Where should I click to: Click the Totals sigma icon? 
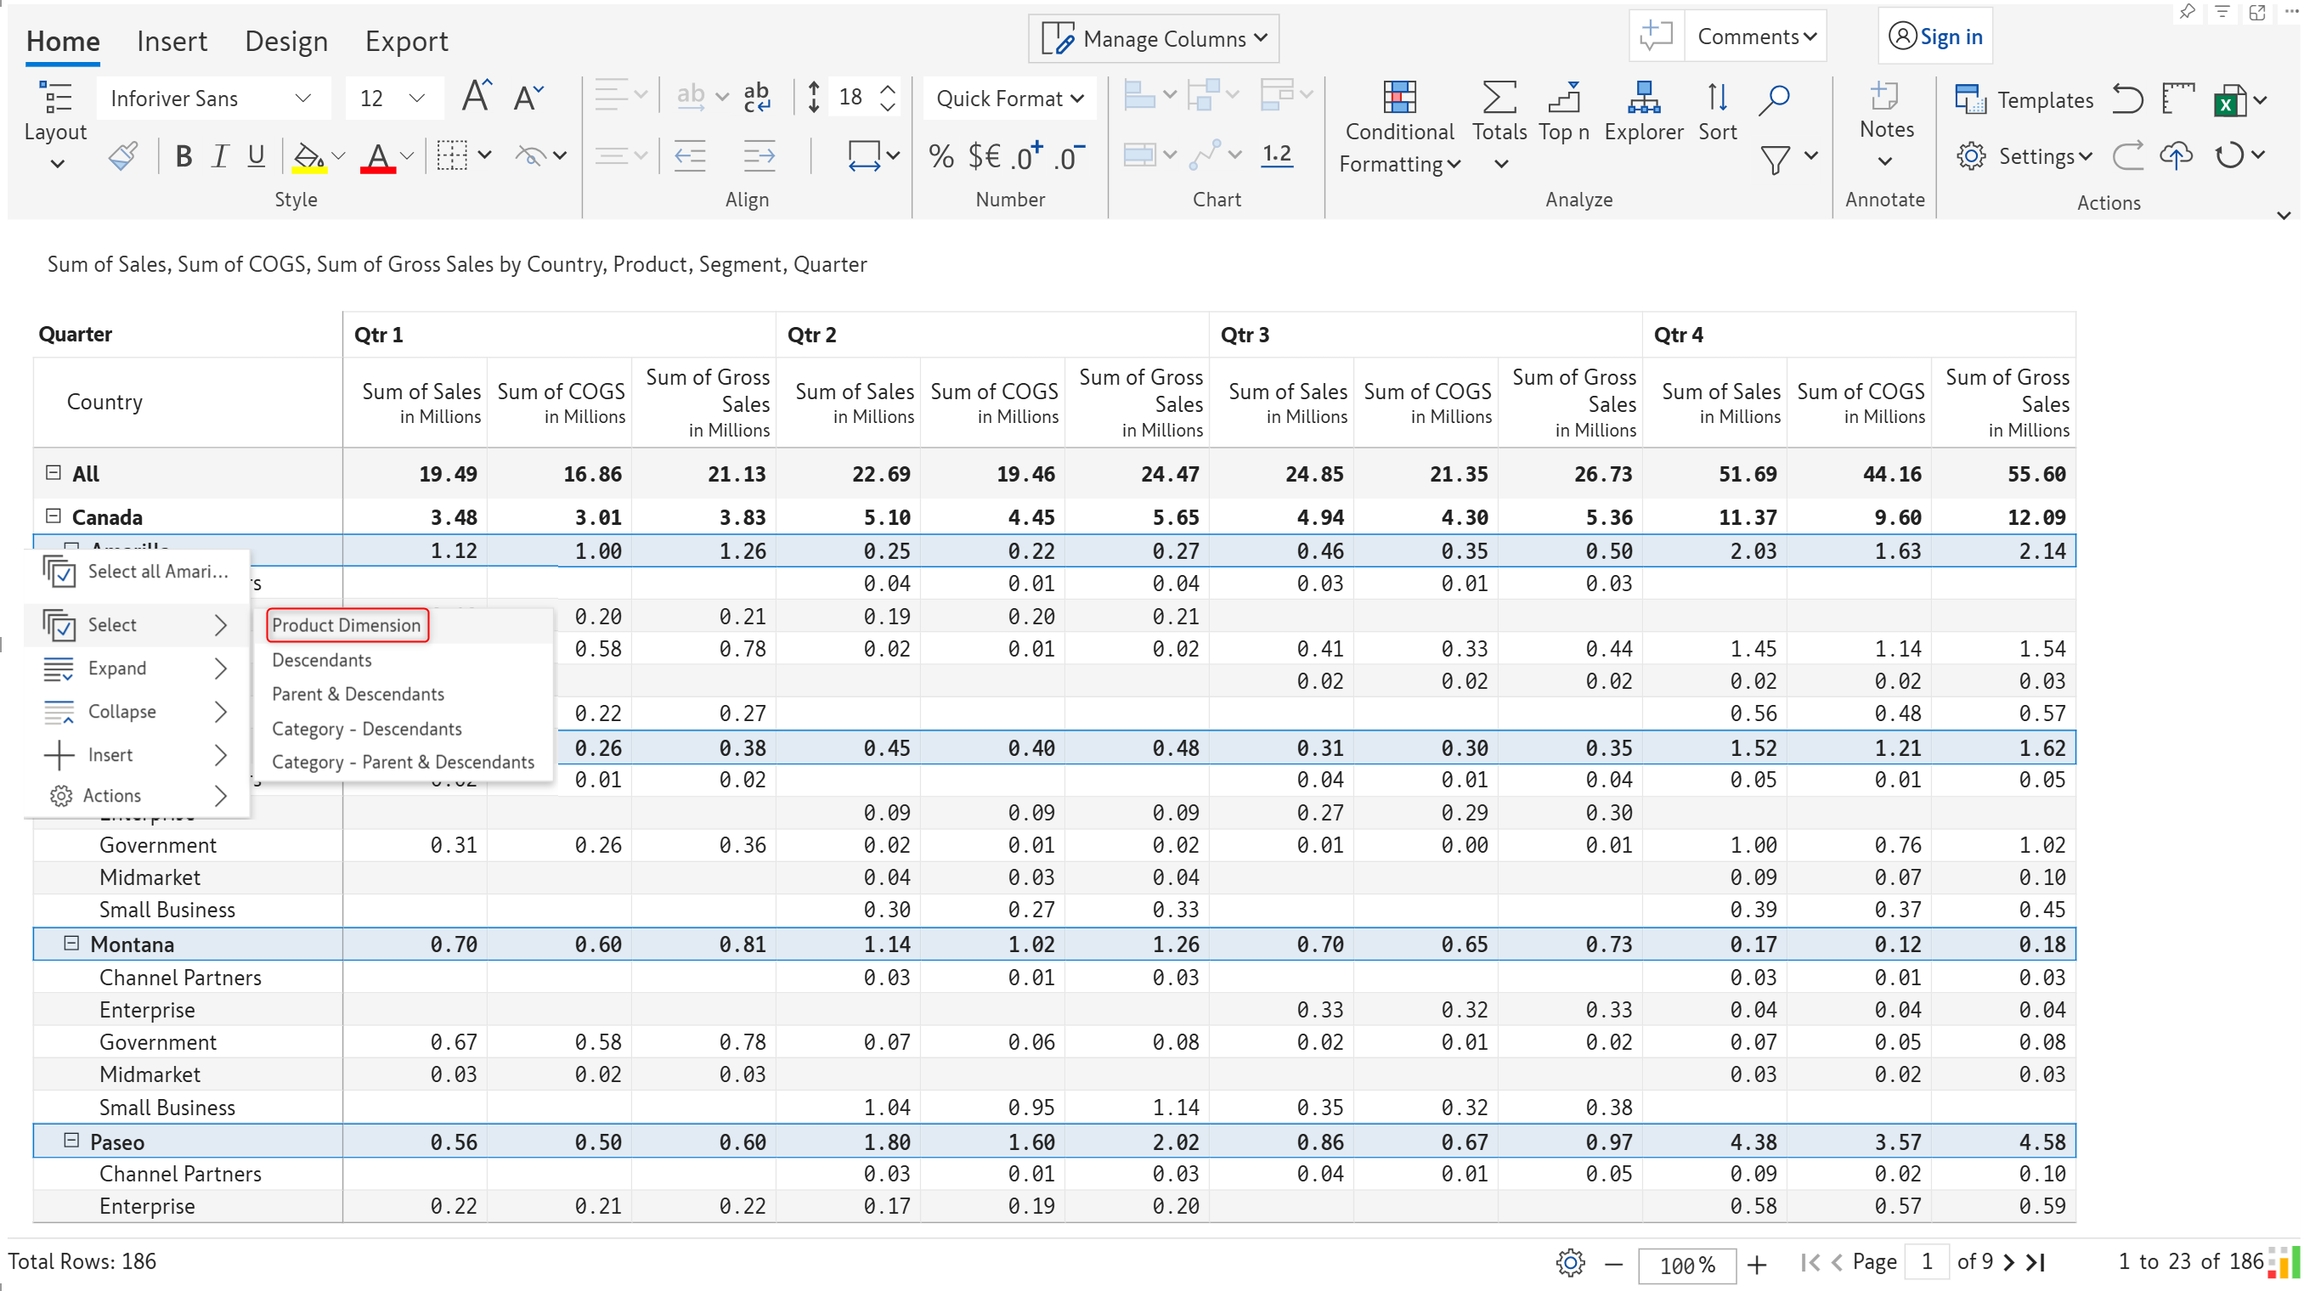tap(1498, 98)
